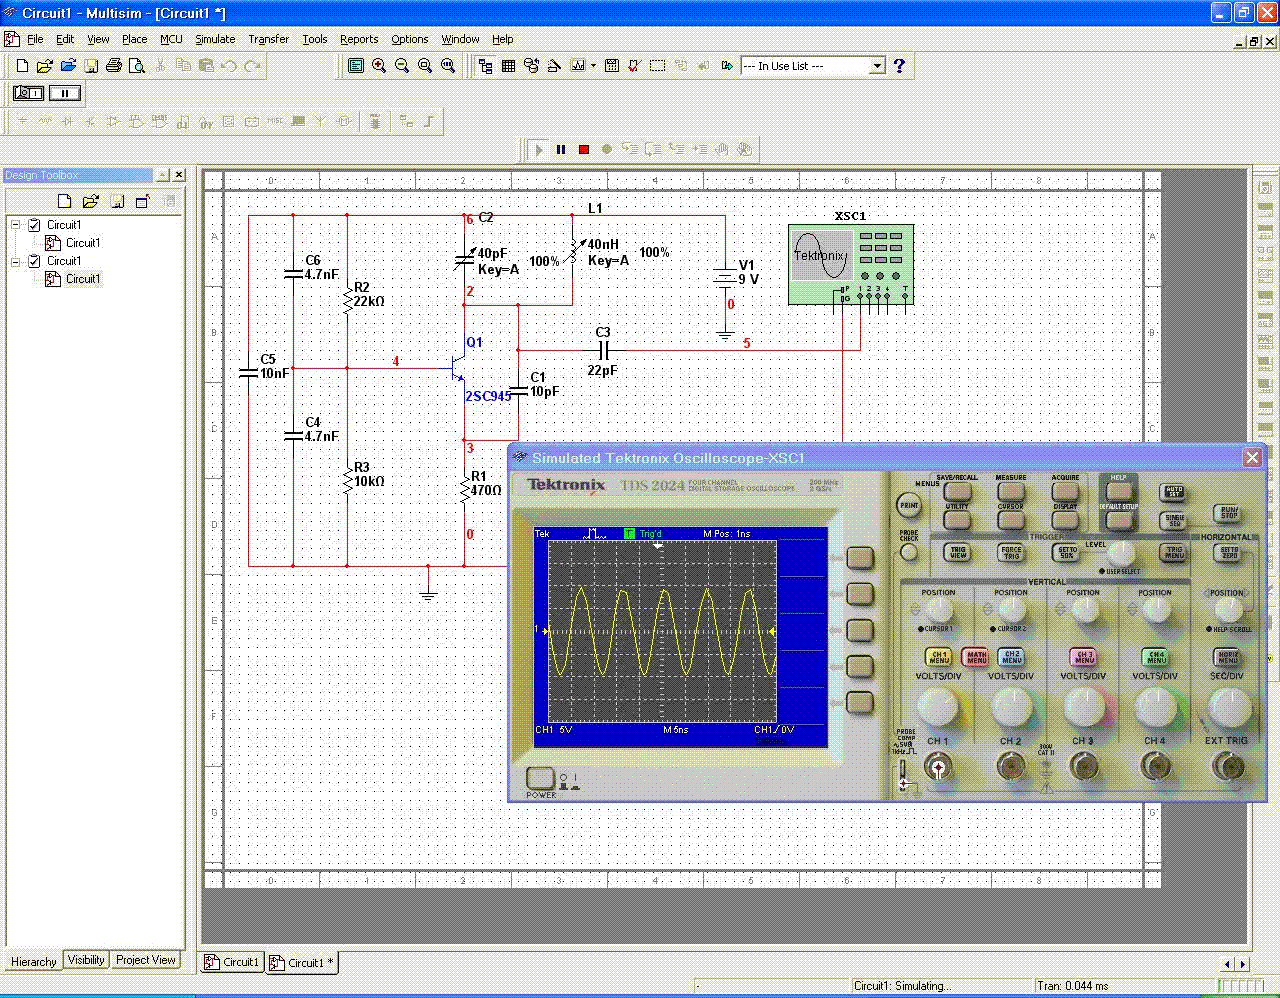Open the Spreadsheet View icon

click(508, 66)
